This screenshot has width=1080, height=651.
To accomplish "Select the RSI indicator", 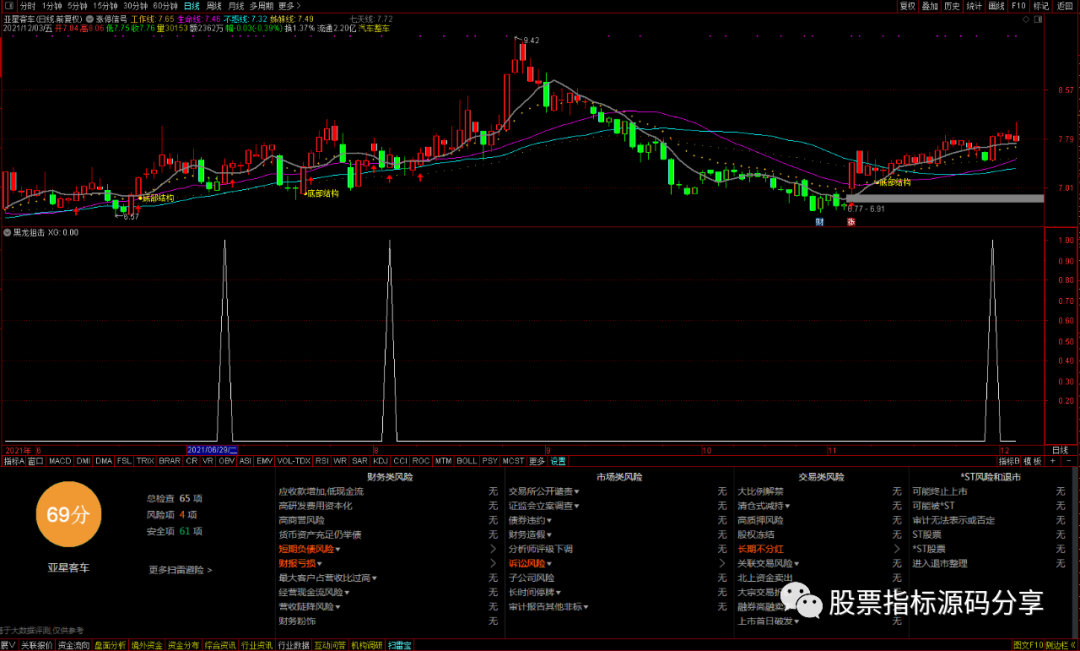I will (x=322, y=461).
